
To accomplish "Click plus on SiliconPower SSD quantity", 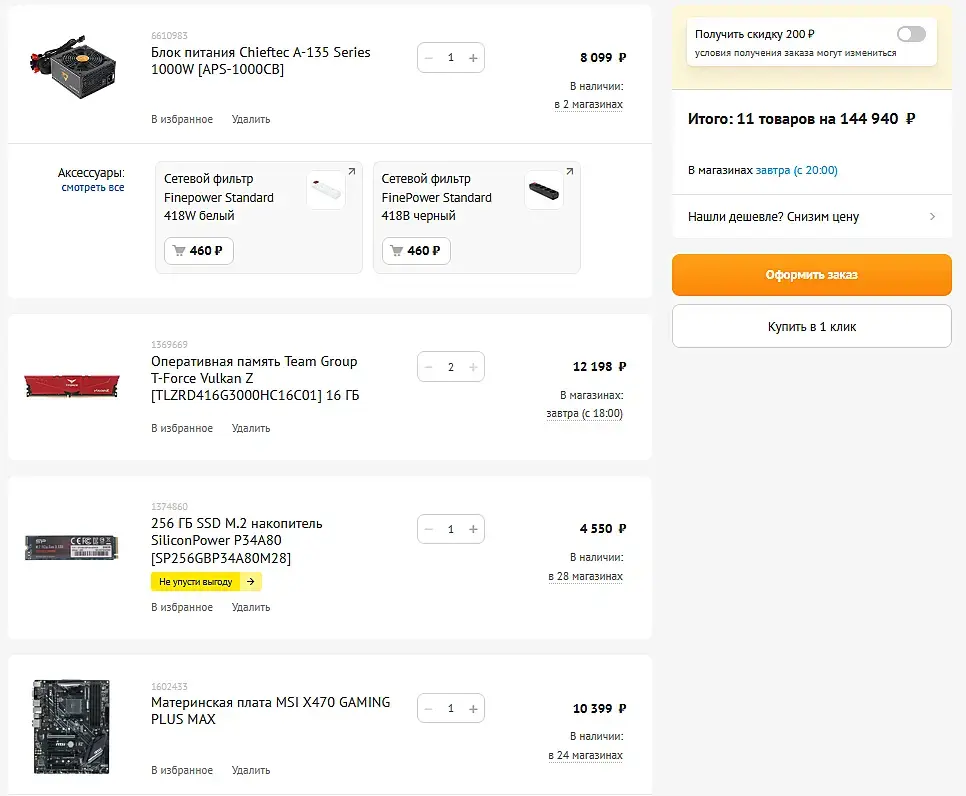I will (473, 529).
